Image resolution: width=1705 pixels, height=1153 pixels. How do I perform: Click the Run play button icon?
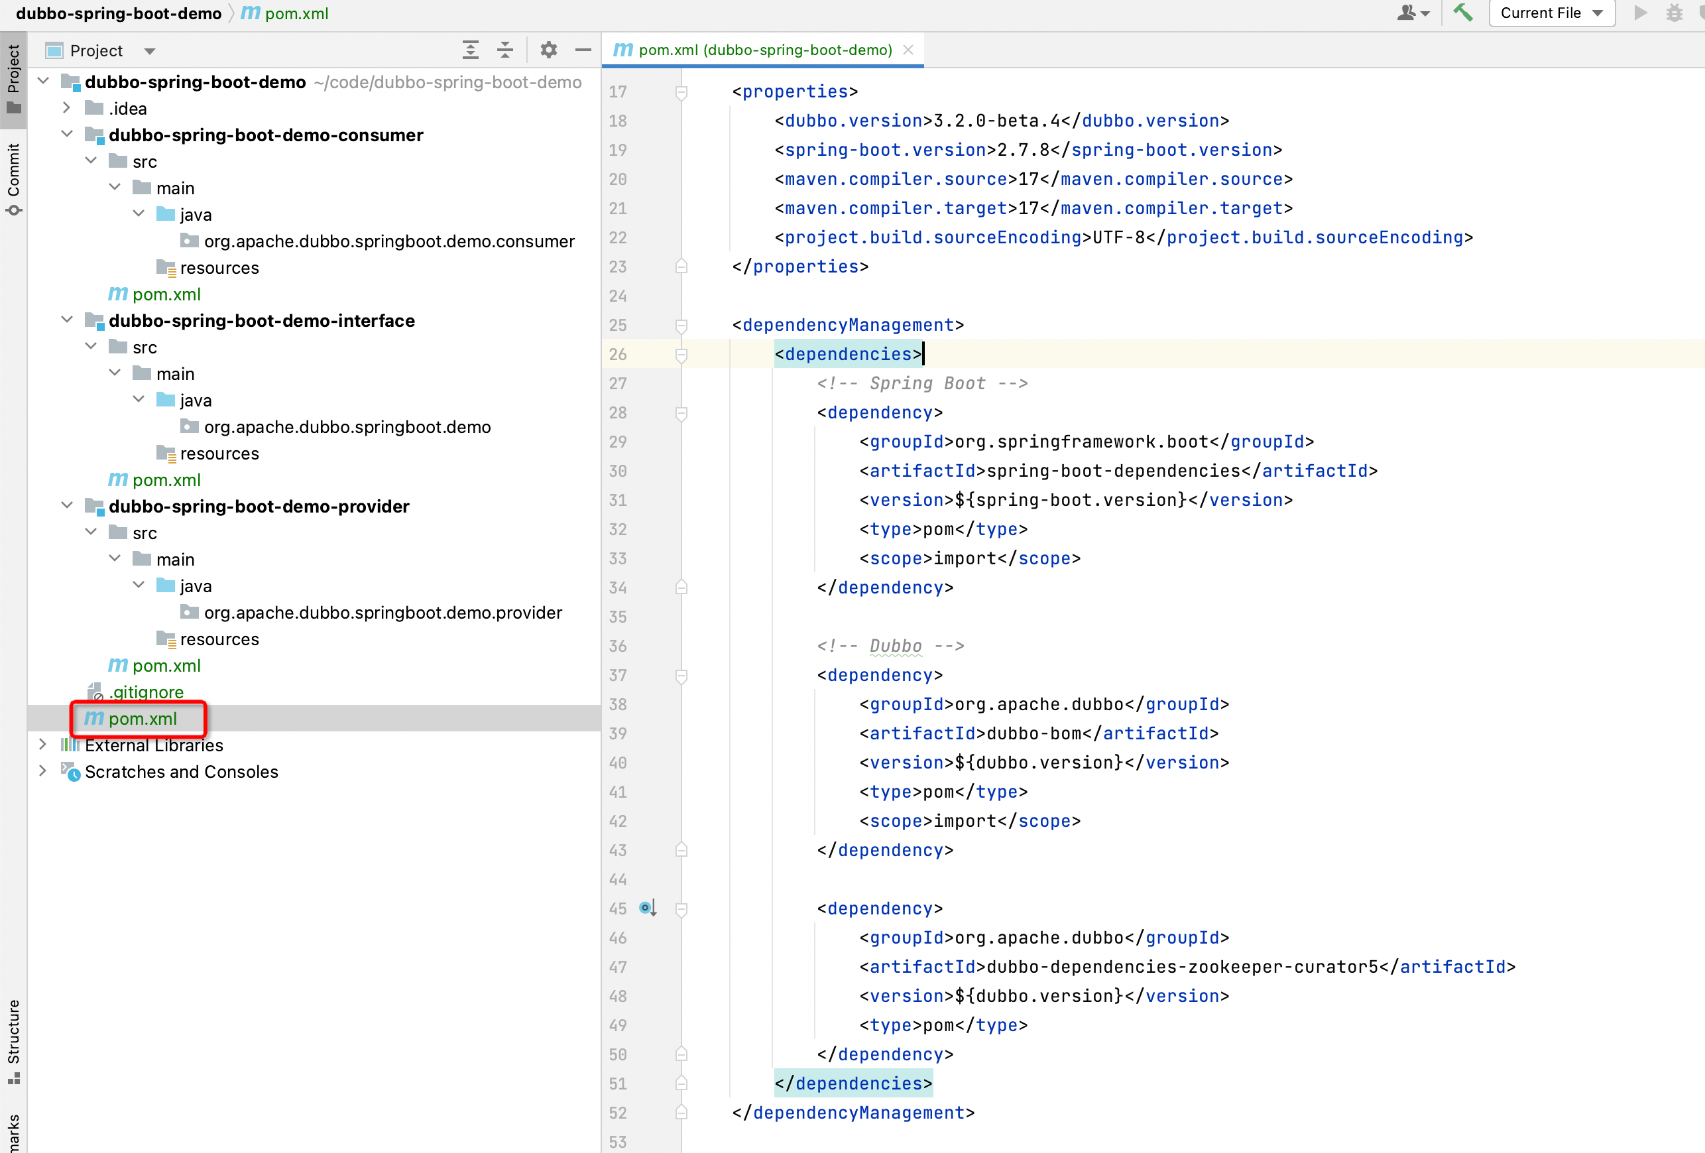(1640, 13)
